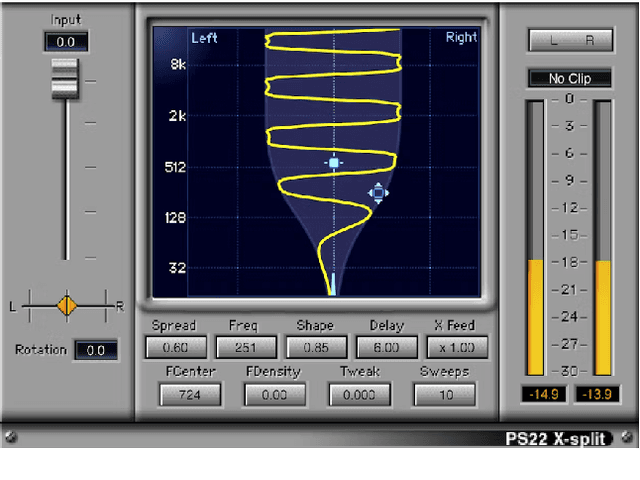Click the FCenter value 724
Screen dimensions: 640x480
(x=188, y=395)
